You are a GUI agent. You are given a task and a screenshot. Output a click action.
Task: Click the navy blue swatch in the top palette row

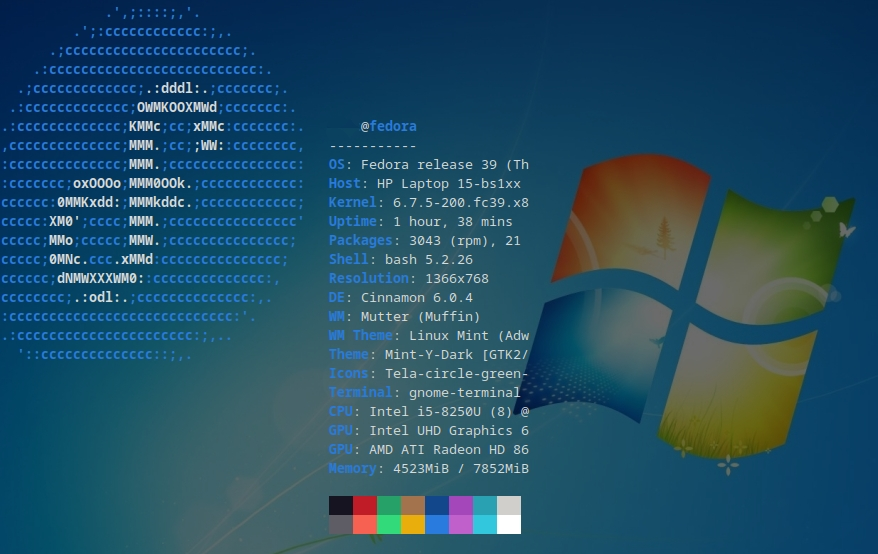437,505
